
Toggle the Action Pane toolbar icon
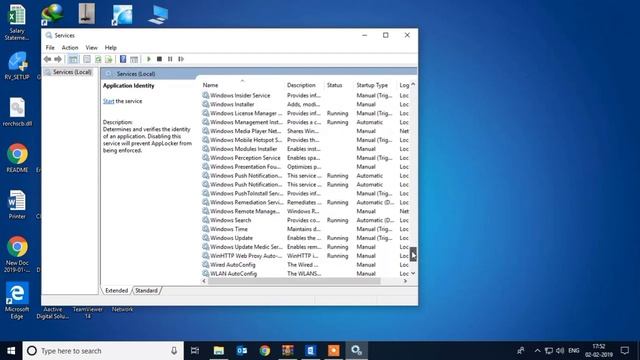click(134, 59)
